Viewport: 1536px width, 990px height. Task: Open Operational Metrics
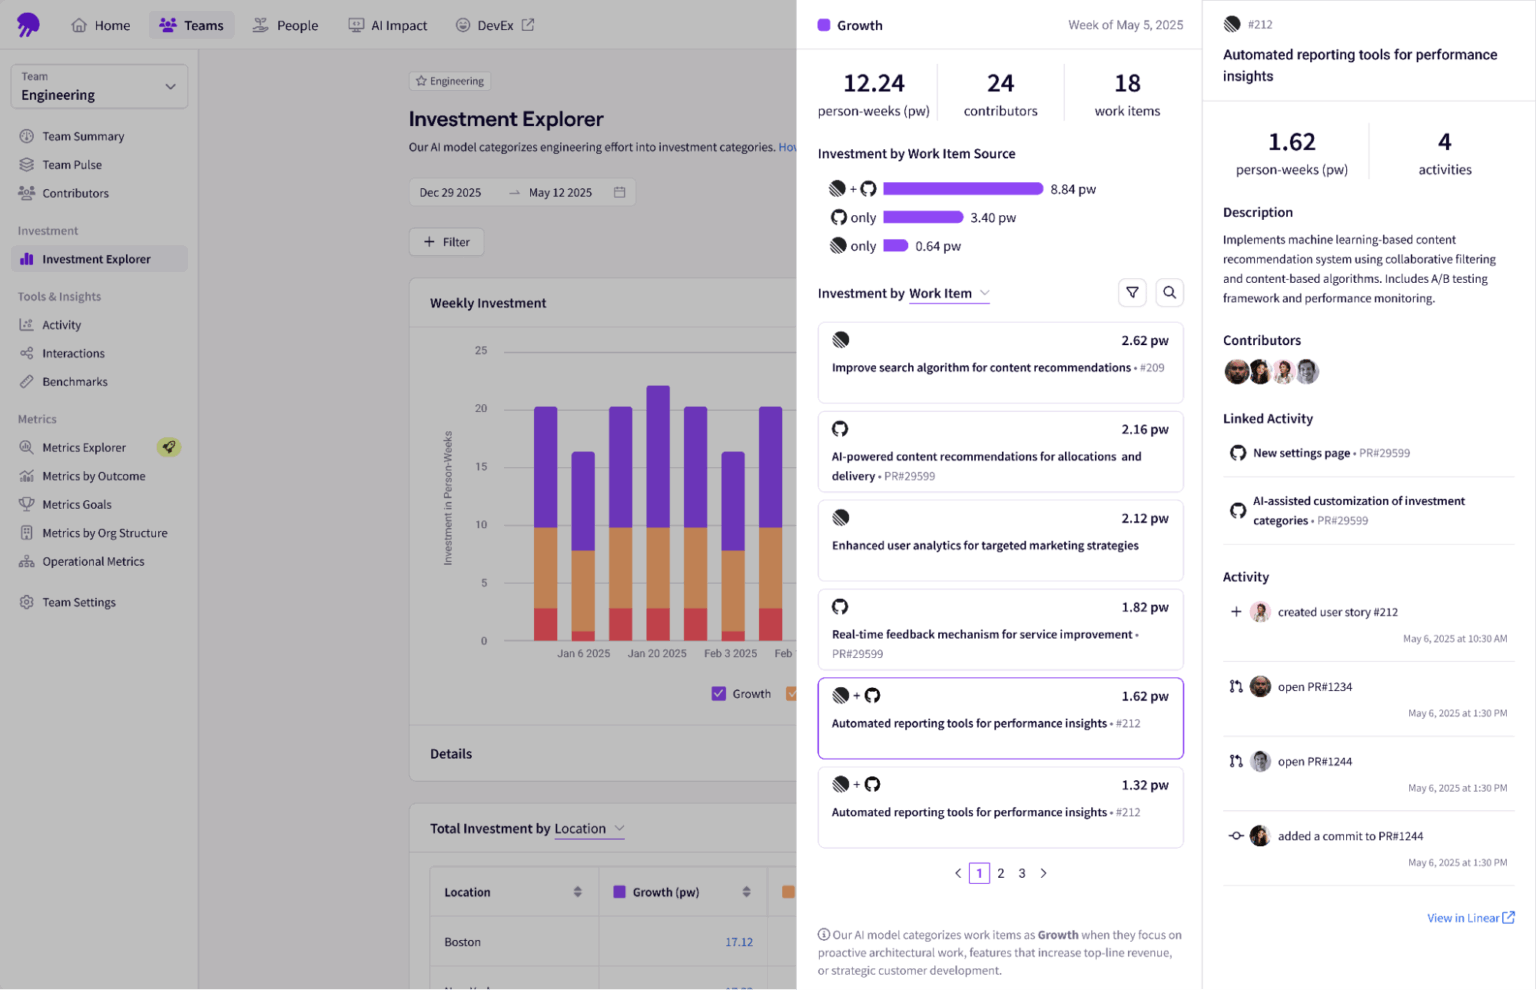pos(92,561)
